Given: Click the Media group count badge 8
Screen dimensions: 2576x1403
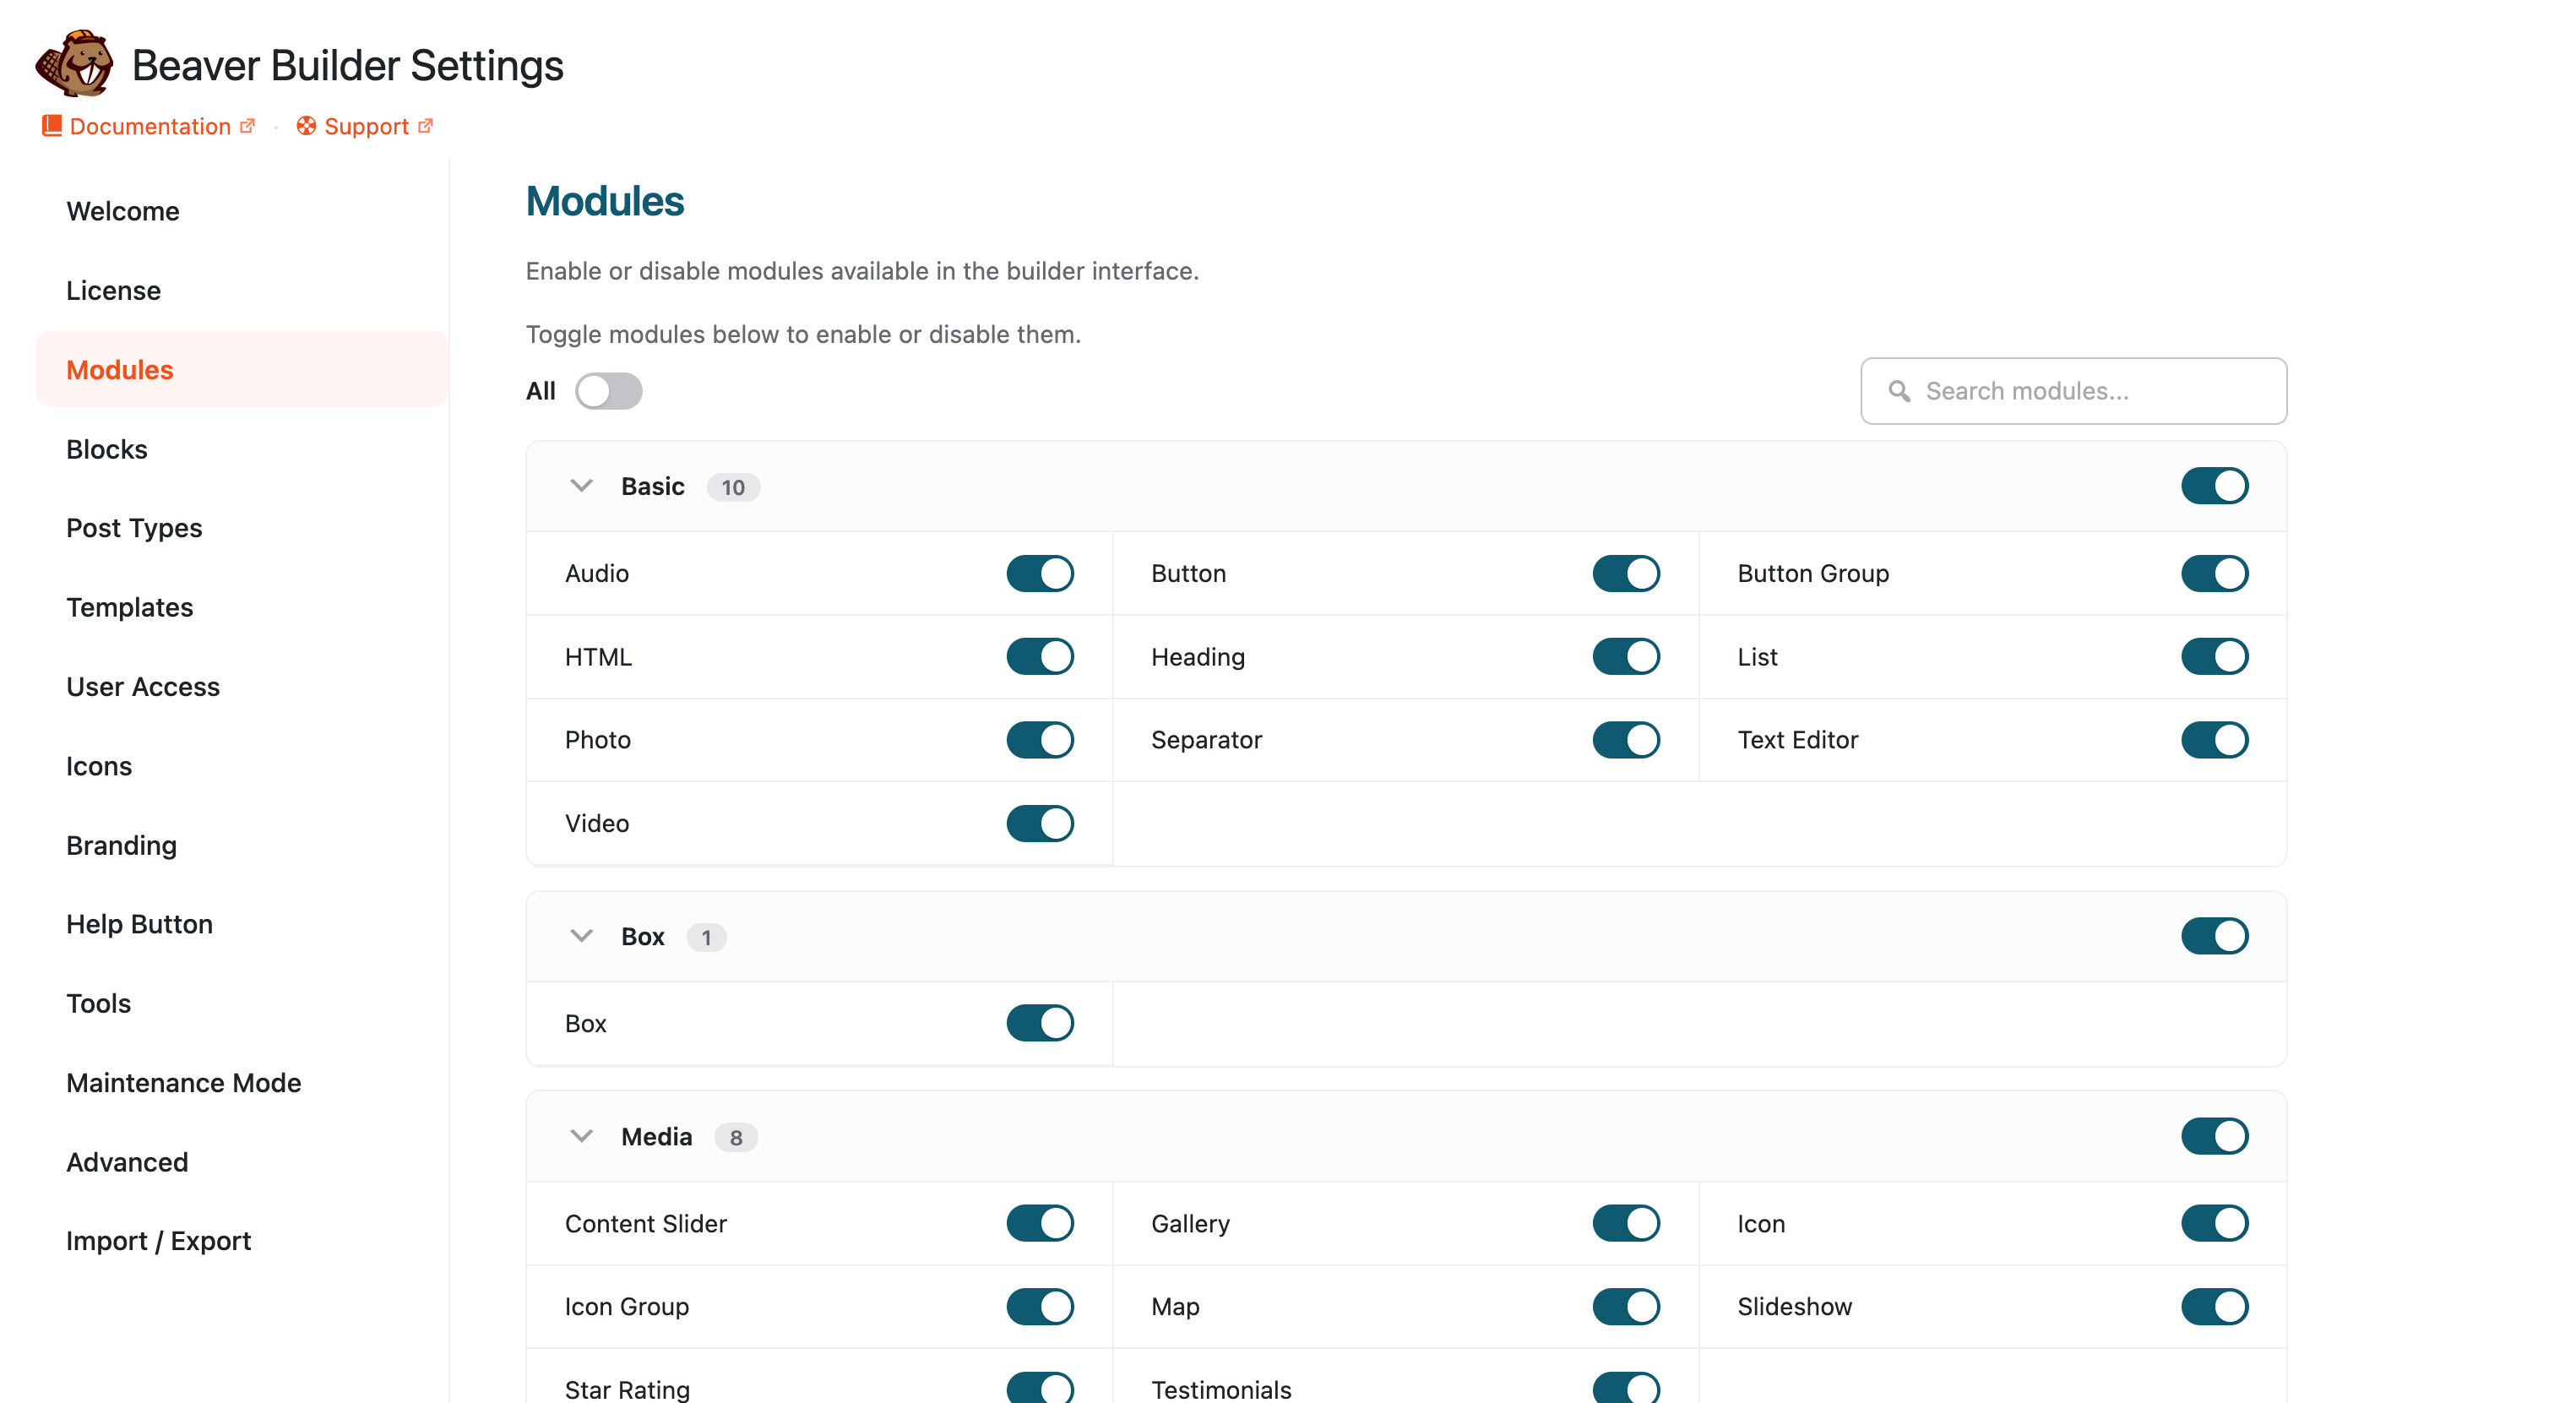Looking at the screenshot, I should coord(735,1137).
